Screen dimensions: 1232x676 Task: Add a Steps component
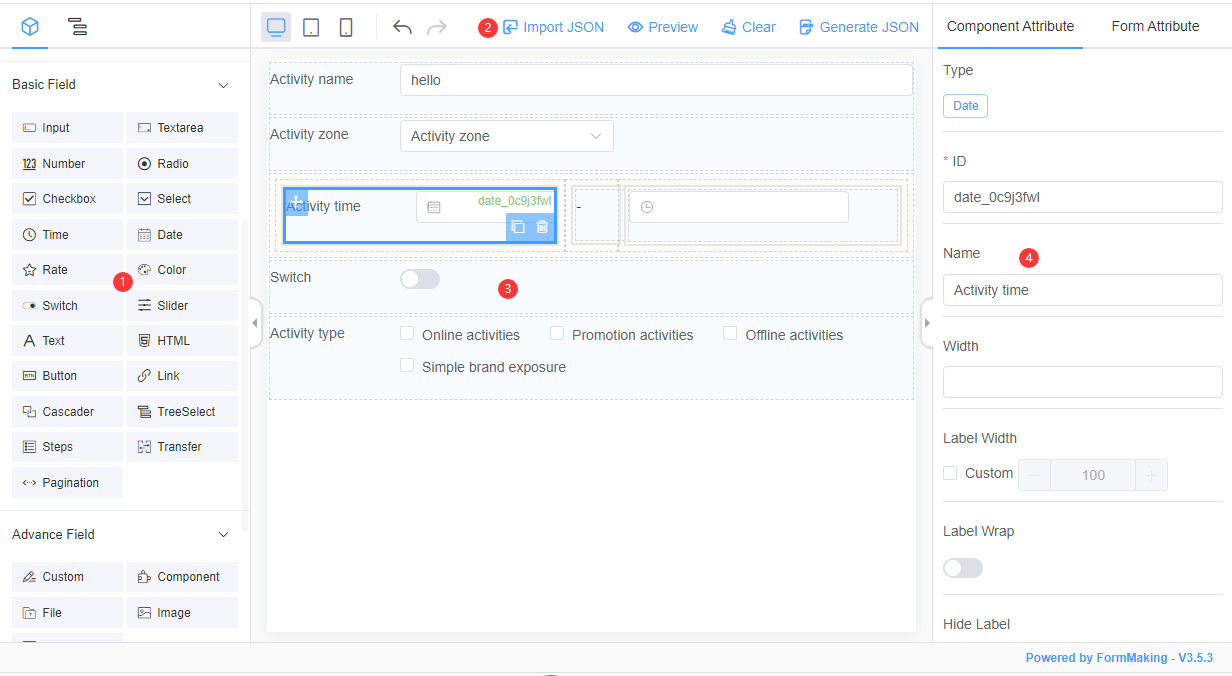point(67,447)
